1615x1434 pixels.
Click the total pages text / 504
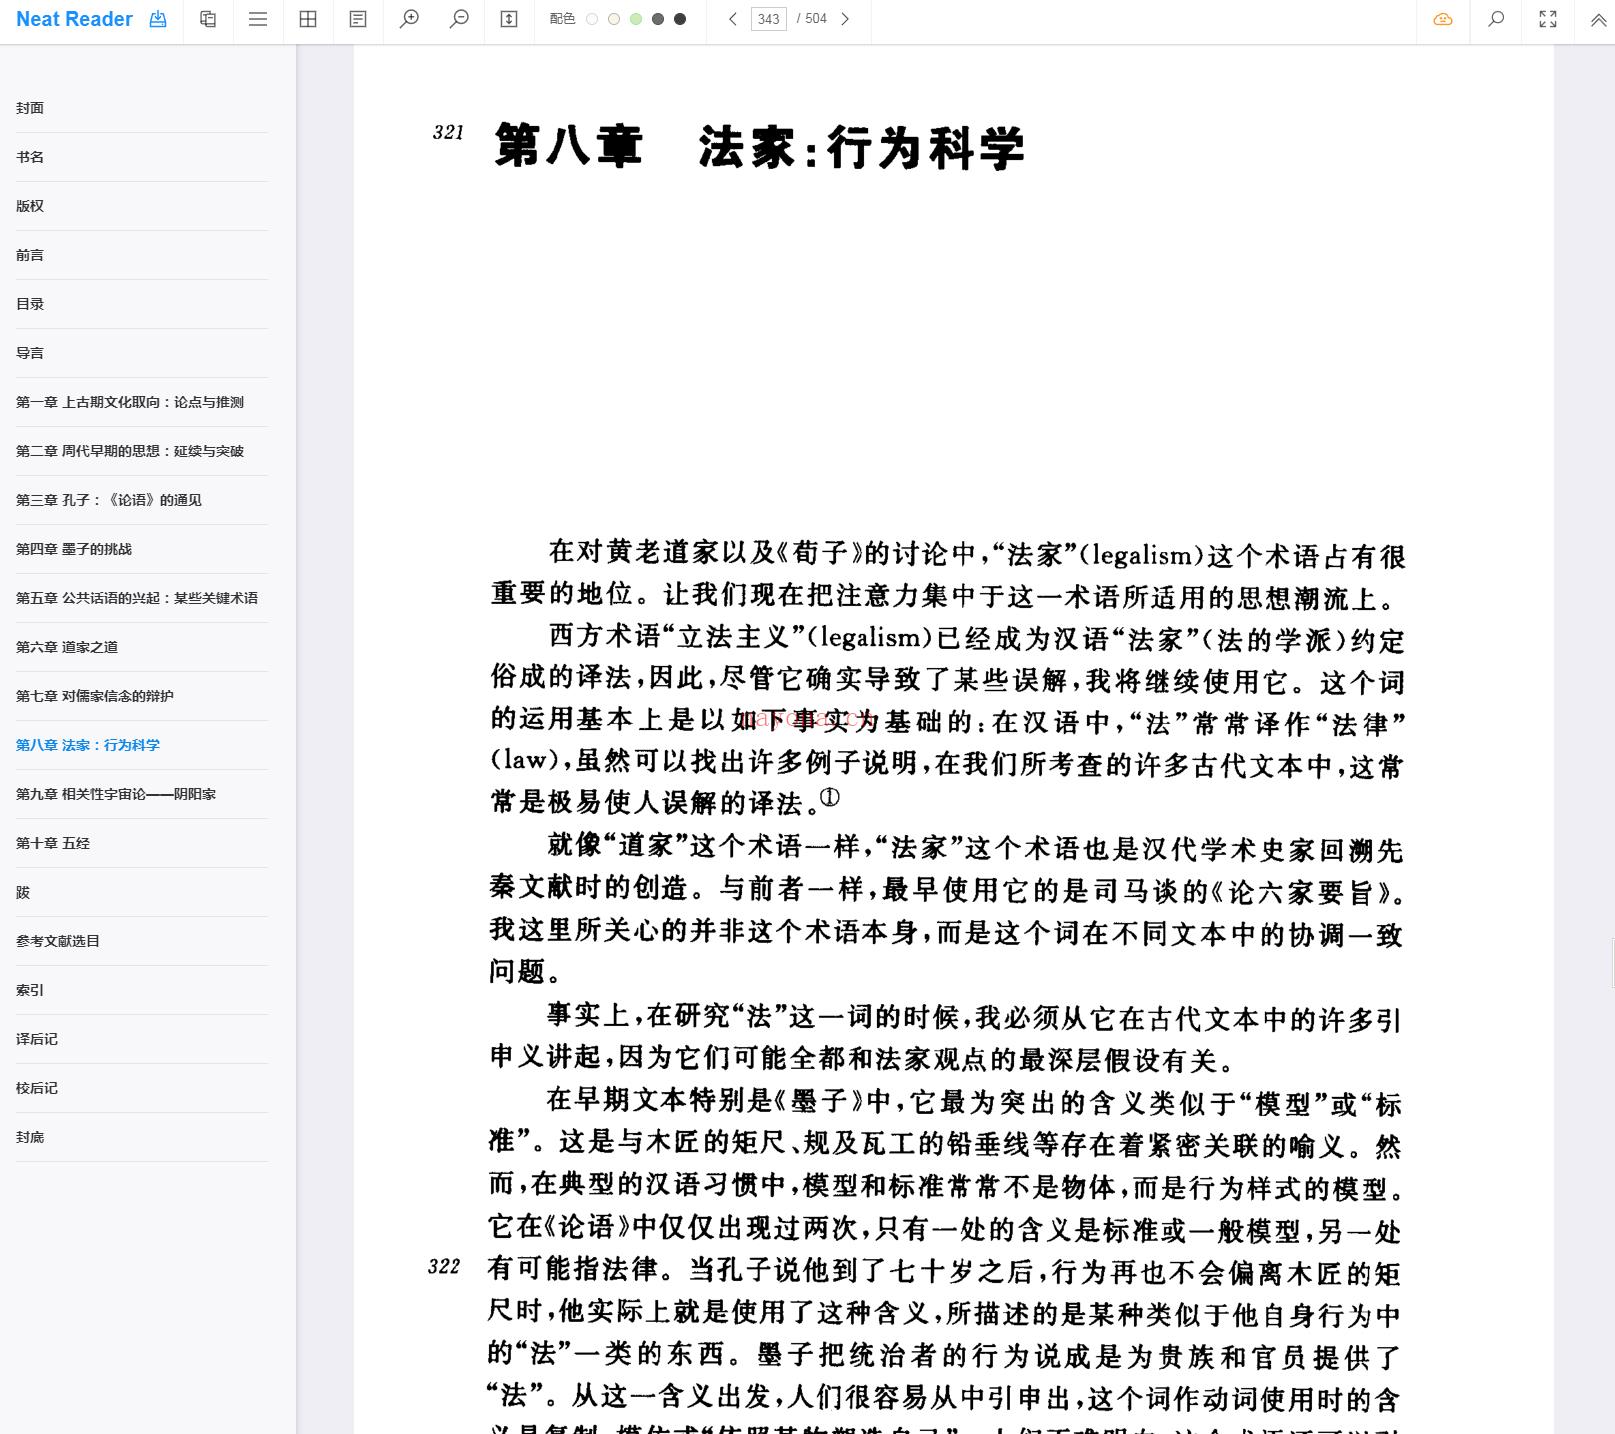[812, 19]
